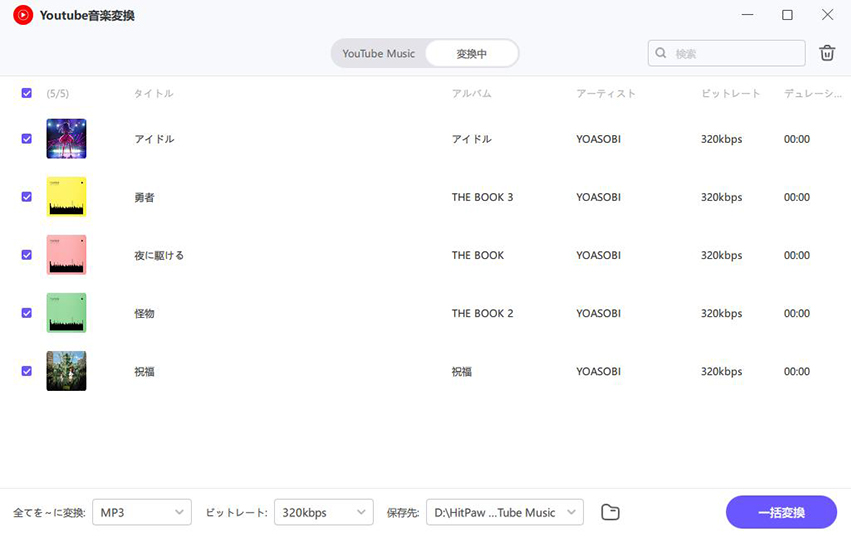Switch to the 変換中 tab
The height and width of the screenshot is (536, 851).
(x=472, y=54)
